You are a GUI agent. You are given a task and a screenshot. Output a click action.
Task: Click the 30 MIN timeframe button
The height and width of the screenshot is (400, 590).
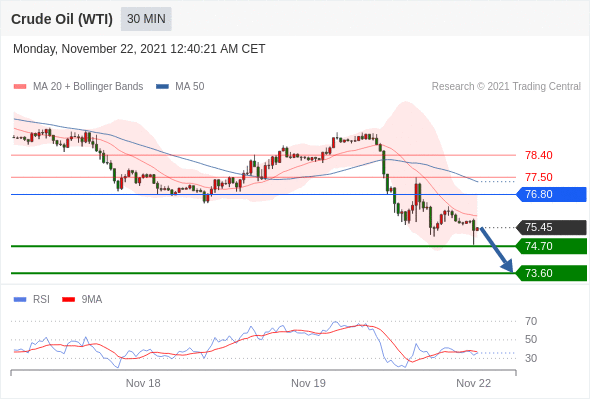click(x=146, y=19)
